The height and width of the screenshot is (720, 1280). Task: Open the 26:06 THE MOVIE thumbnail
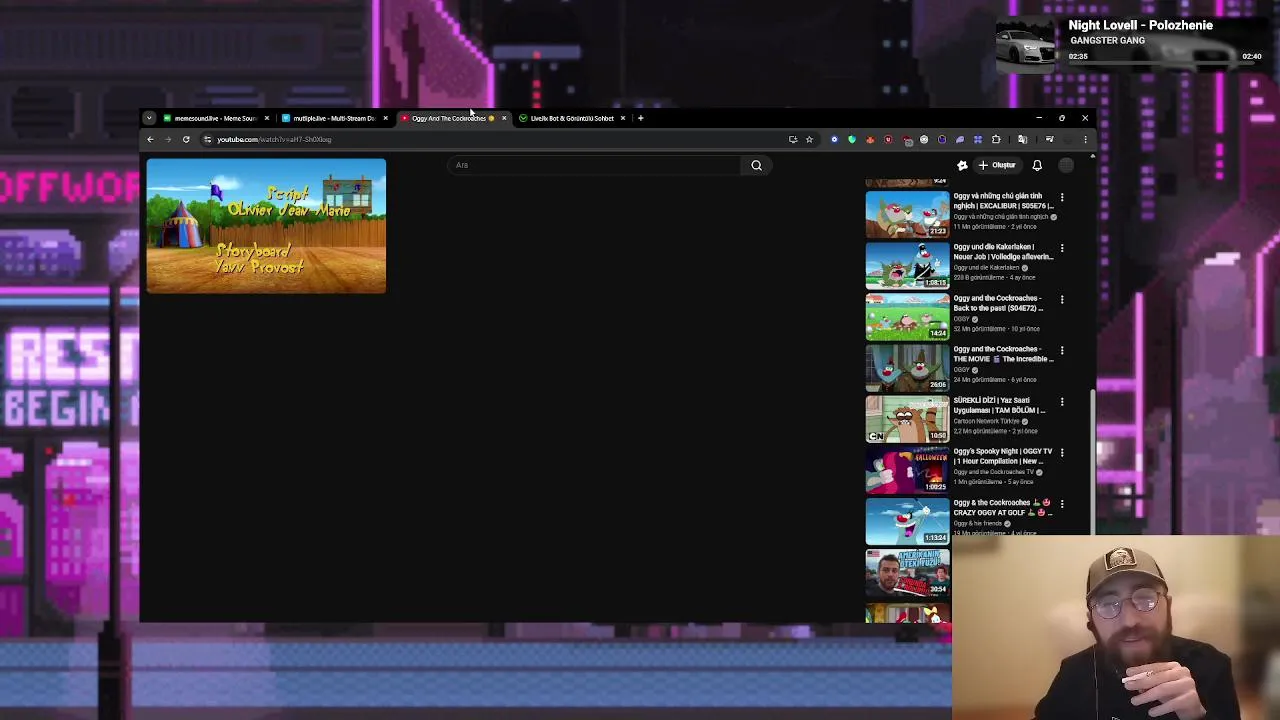pos(907,367)
